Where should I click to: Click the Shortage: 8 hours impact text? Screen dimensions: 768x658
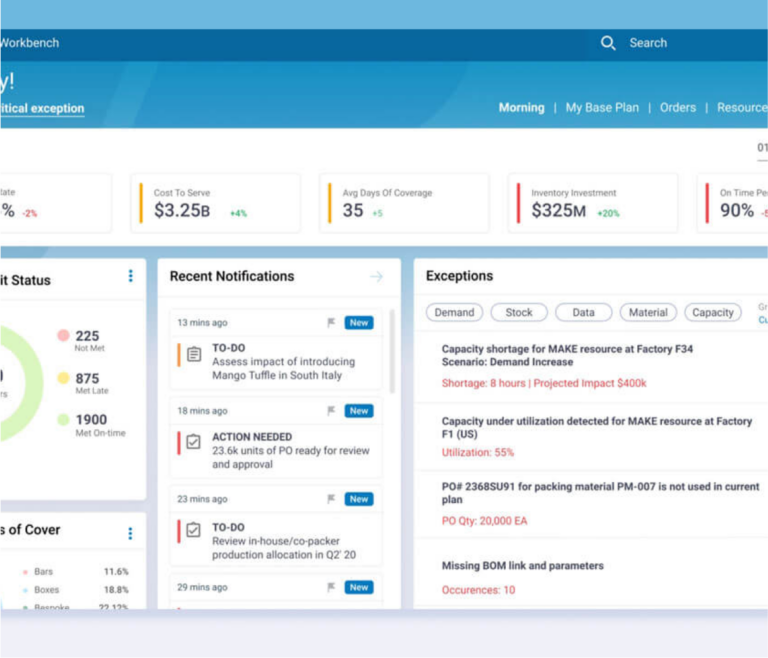[x=544, y=383]
